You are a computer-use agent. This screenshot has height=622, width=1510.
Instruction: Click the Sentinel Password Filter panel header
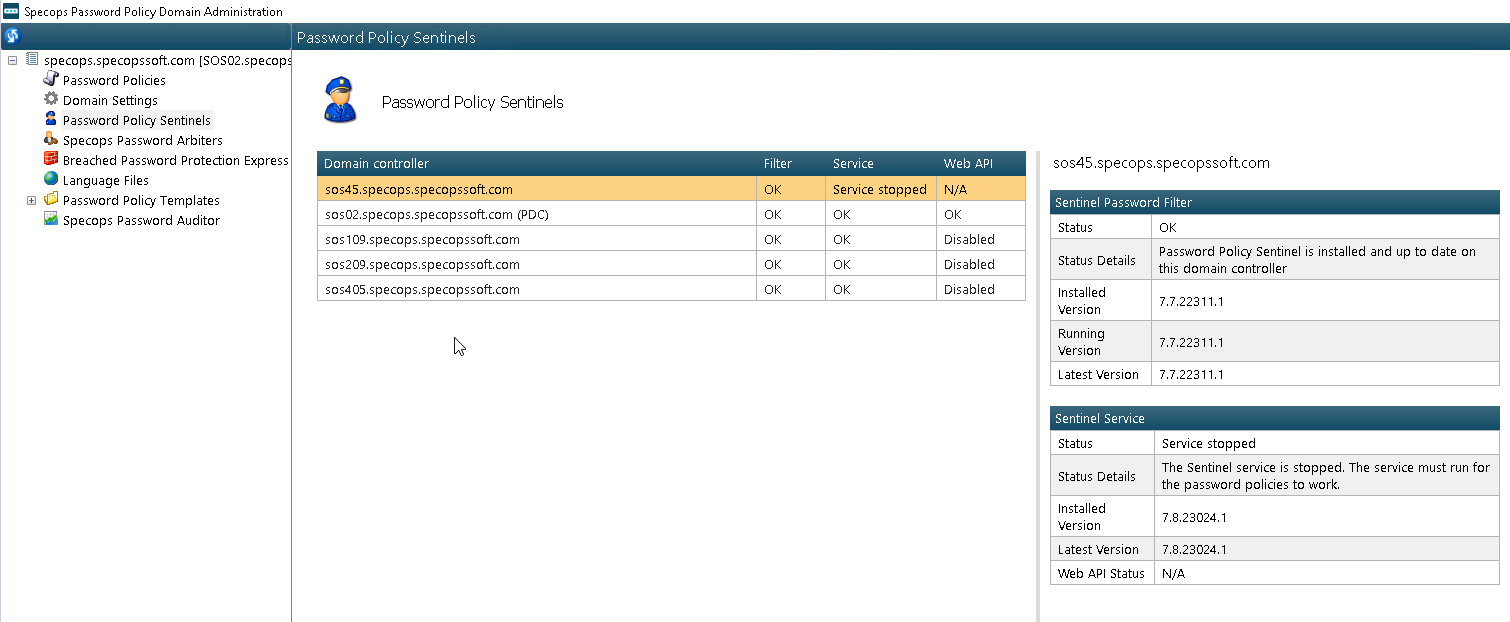pos(1275,202)
